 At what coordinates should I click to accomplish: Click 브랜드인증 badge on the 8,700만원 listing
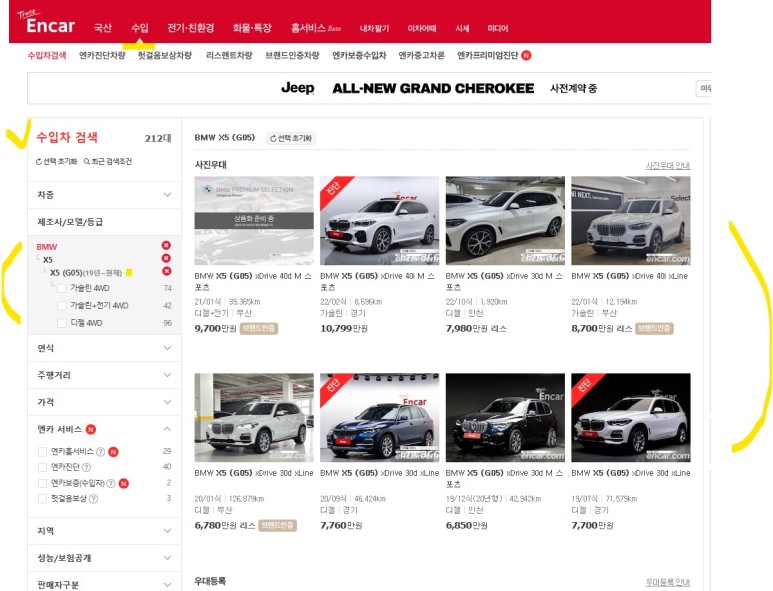(654, 329)
